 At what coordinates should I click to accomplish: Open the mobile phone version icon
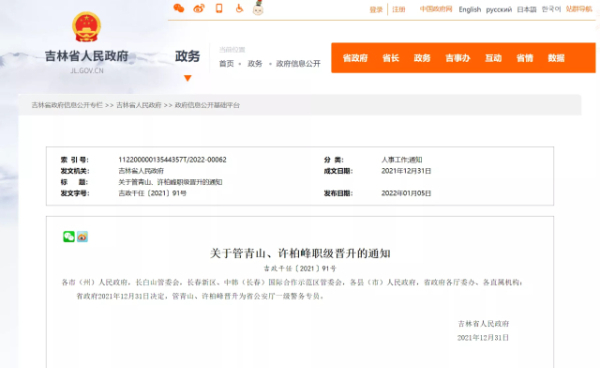pyautogui.click(x=219, y=8)
